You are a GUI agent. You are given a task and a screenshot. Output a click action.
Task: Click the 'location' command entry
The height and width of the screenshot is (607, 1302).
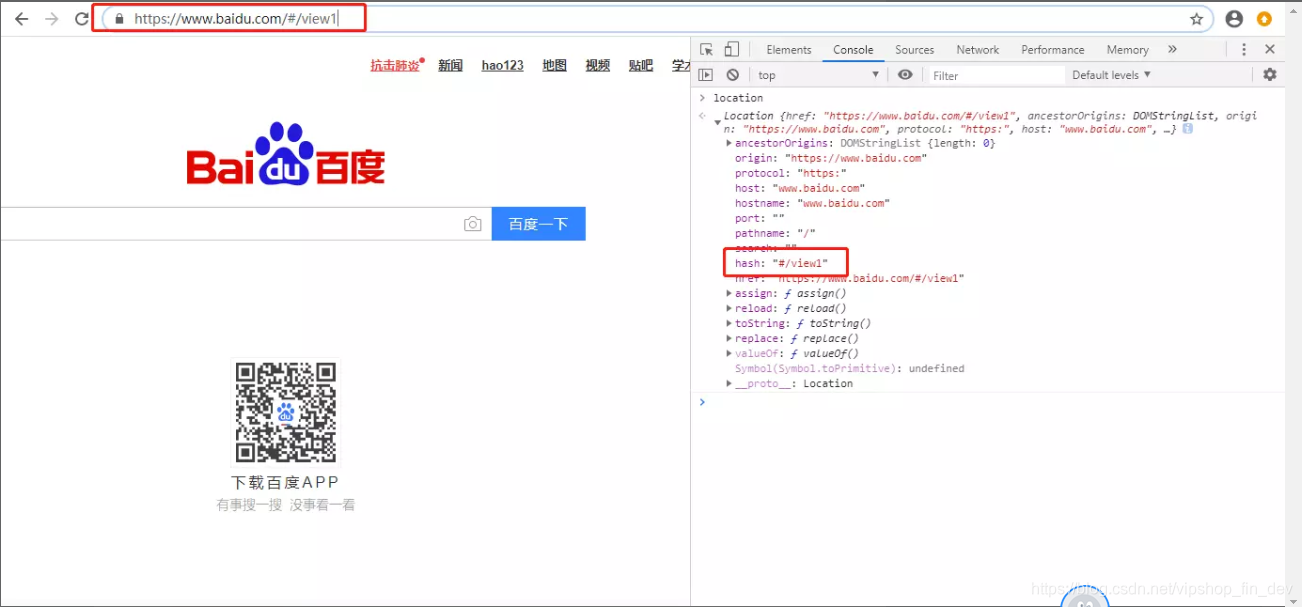click(738, 98)
